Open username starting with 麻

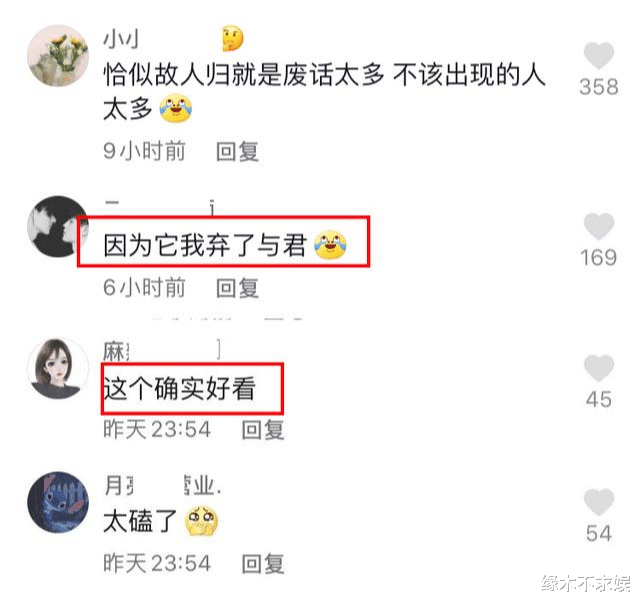tap(116, 352)
